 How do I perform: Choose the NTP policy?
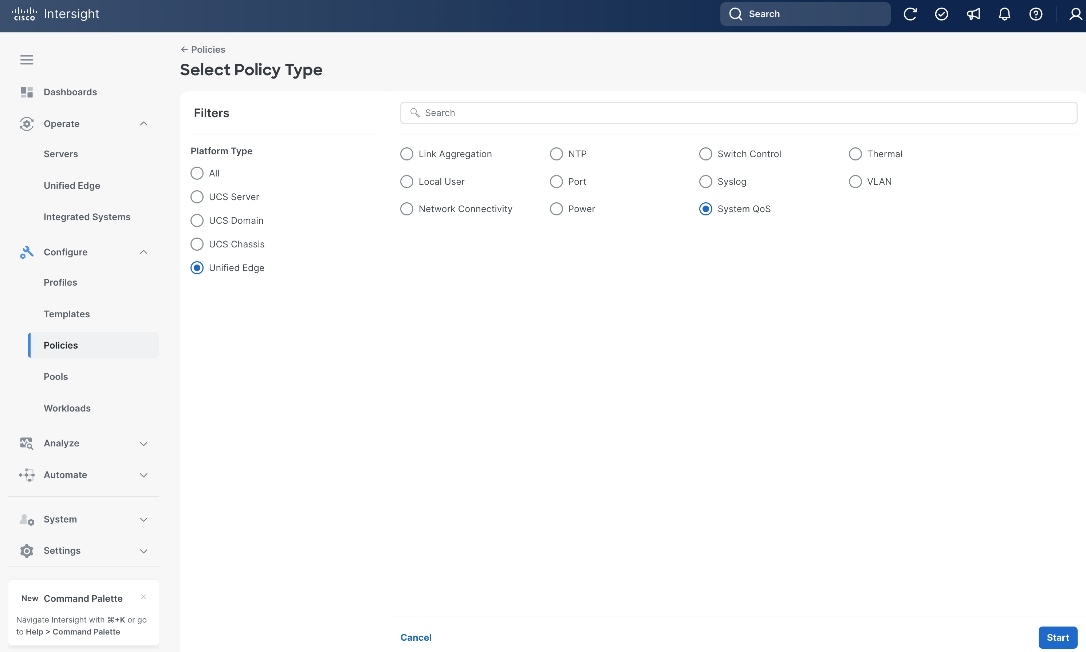click(x=556, y=154)
